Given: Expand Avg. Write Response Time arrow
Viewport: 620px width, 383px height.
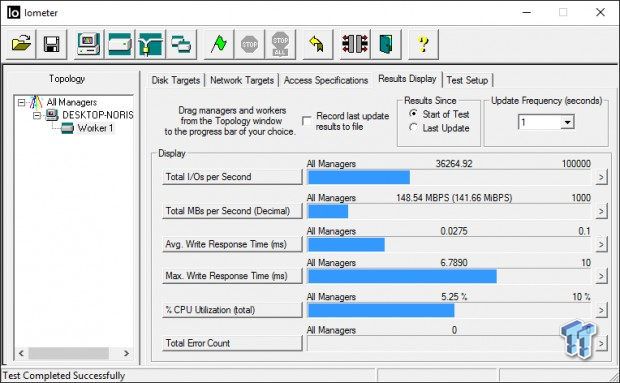Looking at the screenshot, I should pos(601,245).
